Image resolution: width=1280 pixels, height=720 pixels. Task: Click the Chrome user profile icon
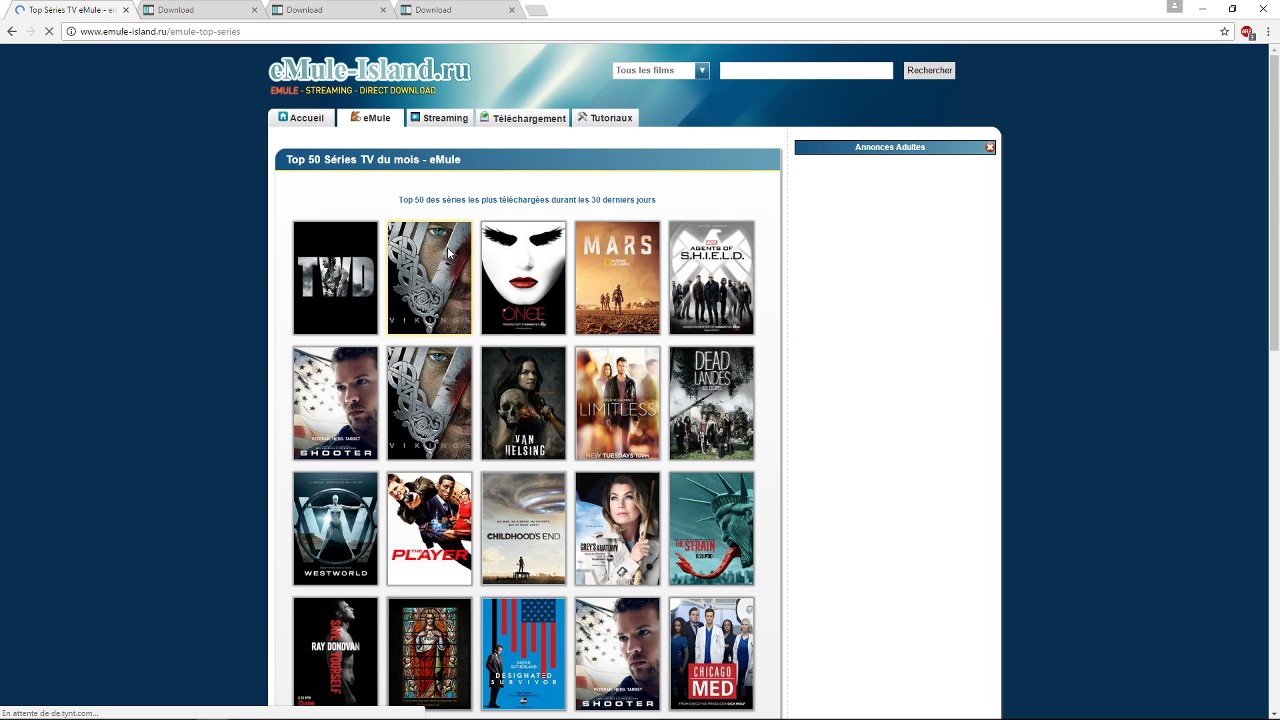tap(1174, 6)
